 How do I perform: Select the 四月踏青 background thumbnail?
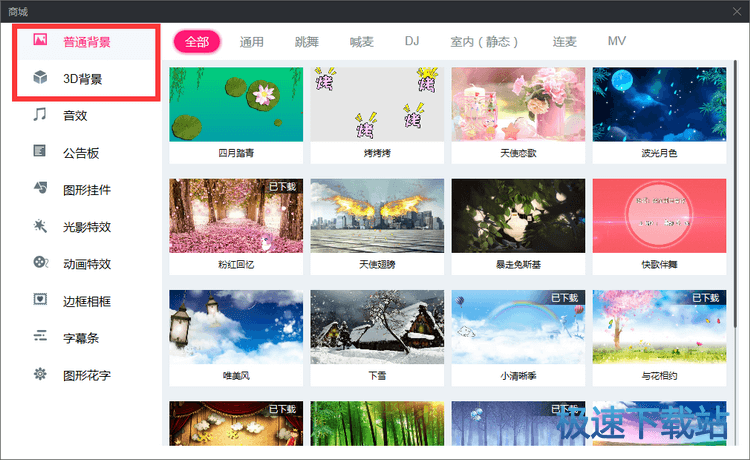[x=236, y=104]
